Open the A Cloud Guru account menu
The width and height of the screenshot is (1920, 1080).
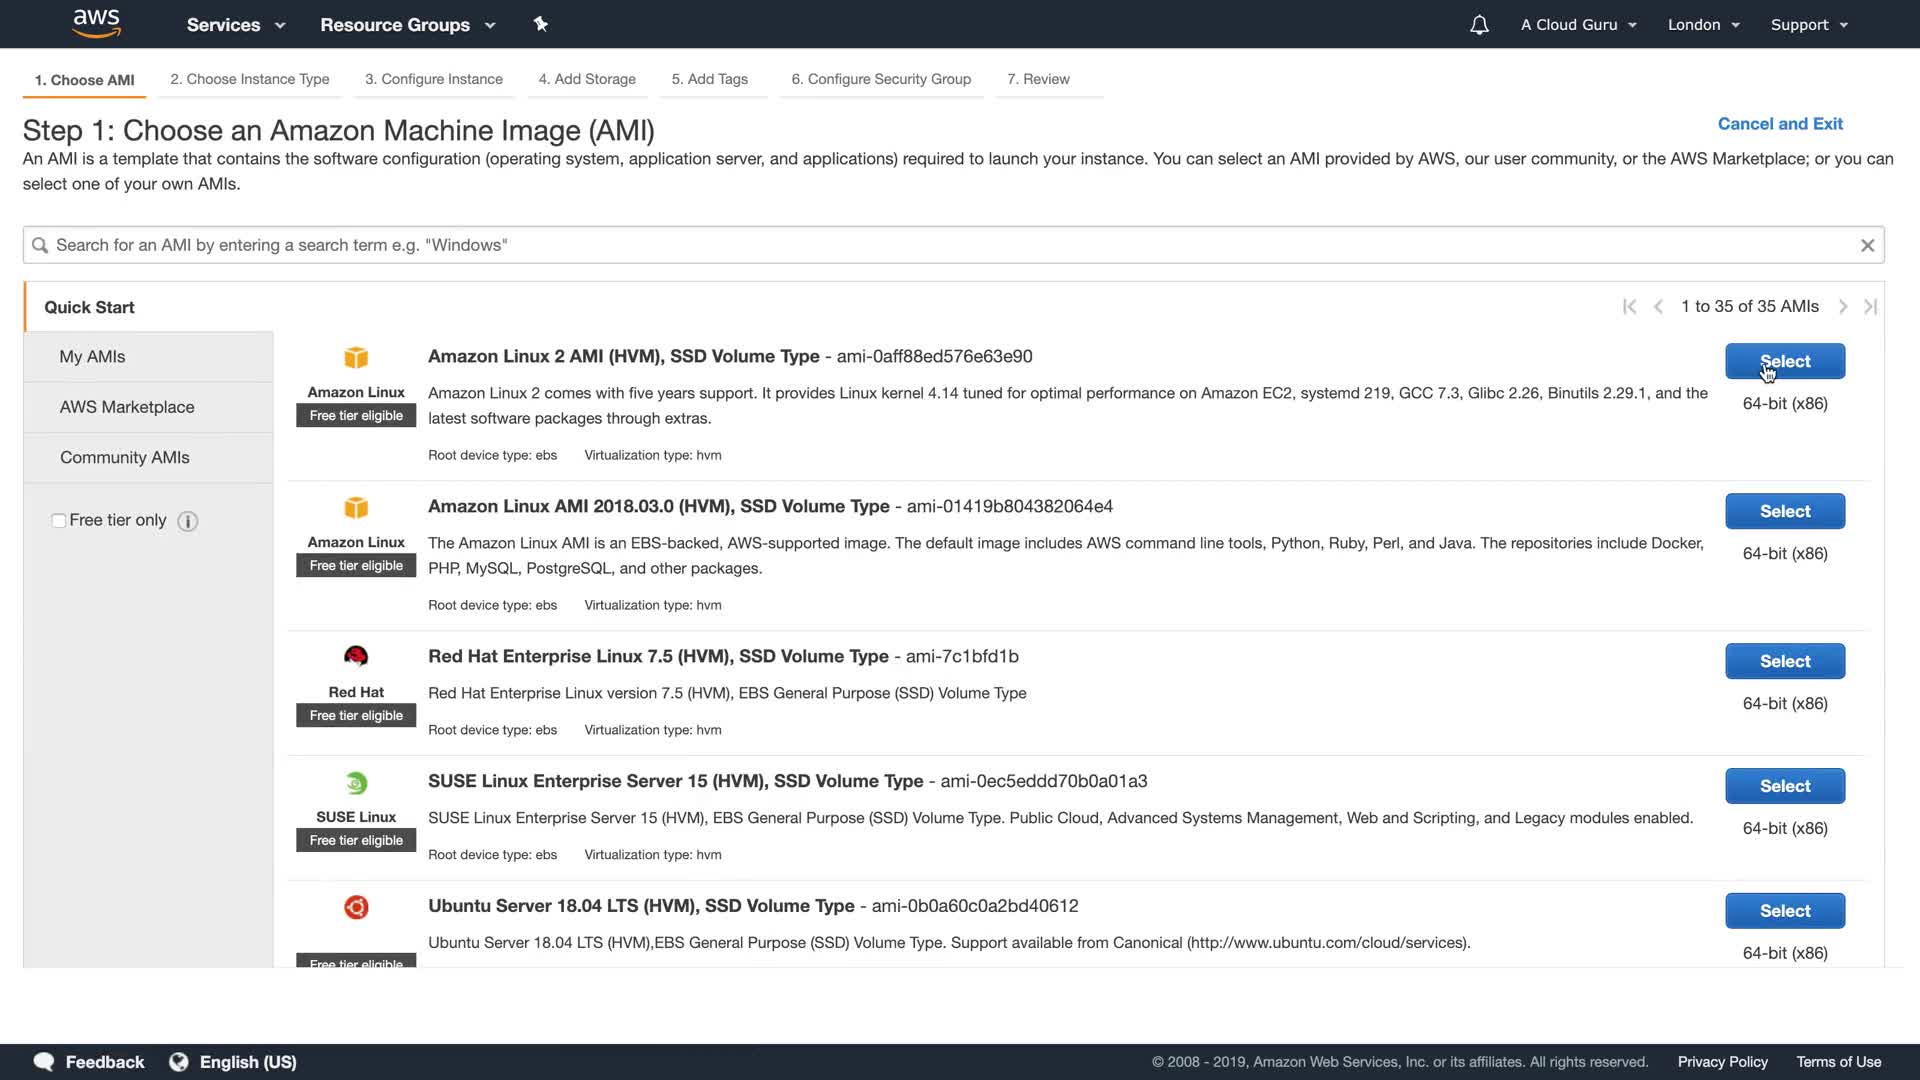tap(1578, 25)
